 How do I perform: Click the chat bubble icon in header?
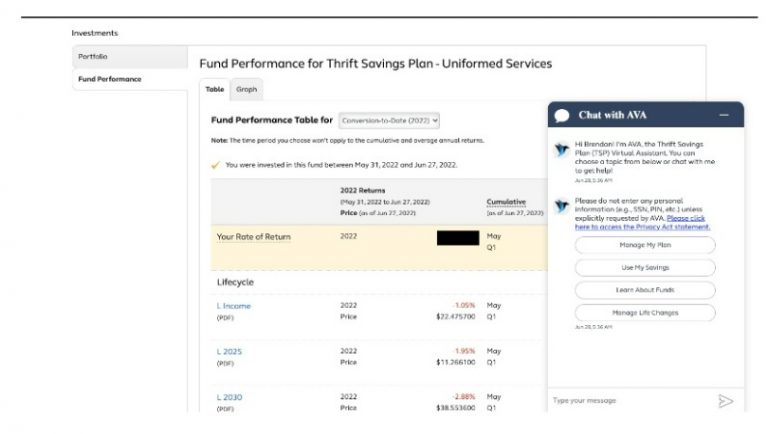coord(562,116)
